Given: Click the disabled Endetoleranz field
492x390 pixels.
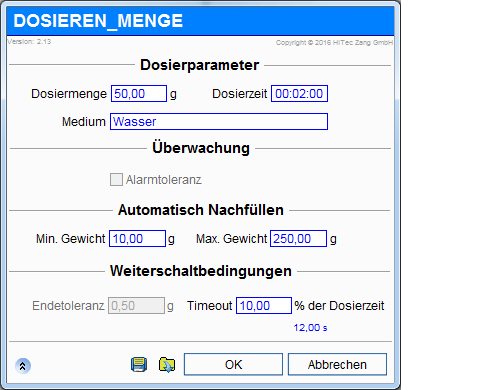Looking at the screenshot, I should (x=136, y=306).
